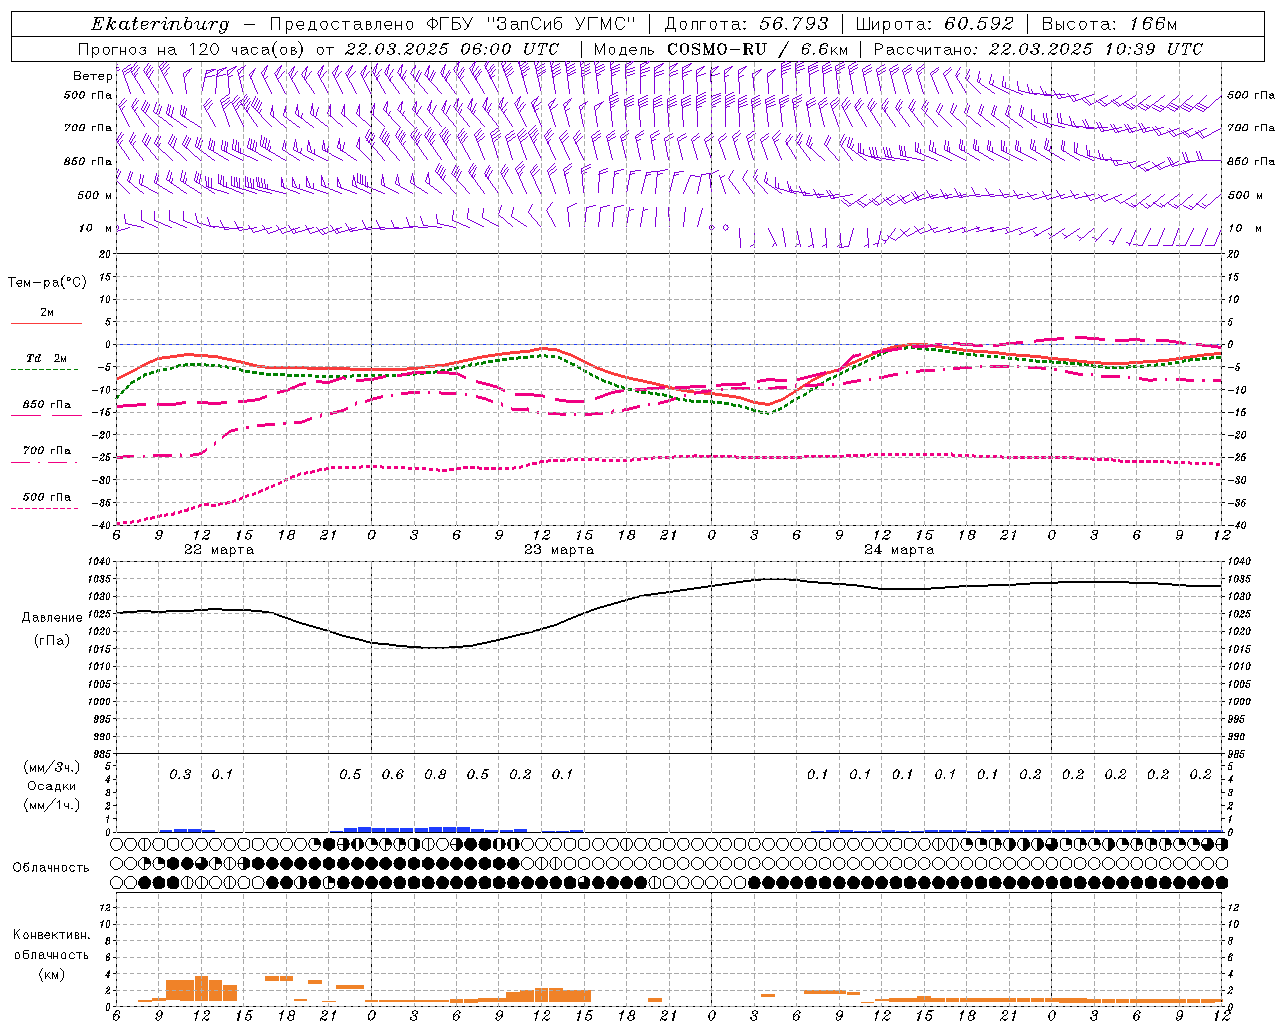The height and width of the screenshot is (1024, 1280).
Task: Click the "Долгота: 56.793" header value
Action: point(746,24)
